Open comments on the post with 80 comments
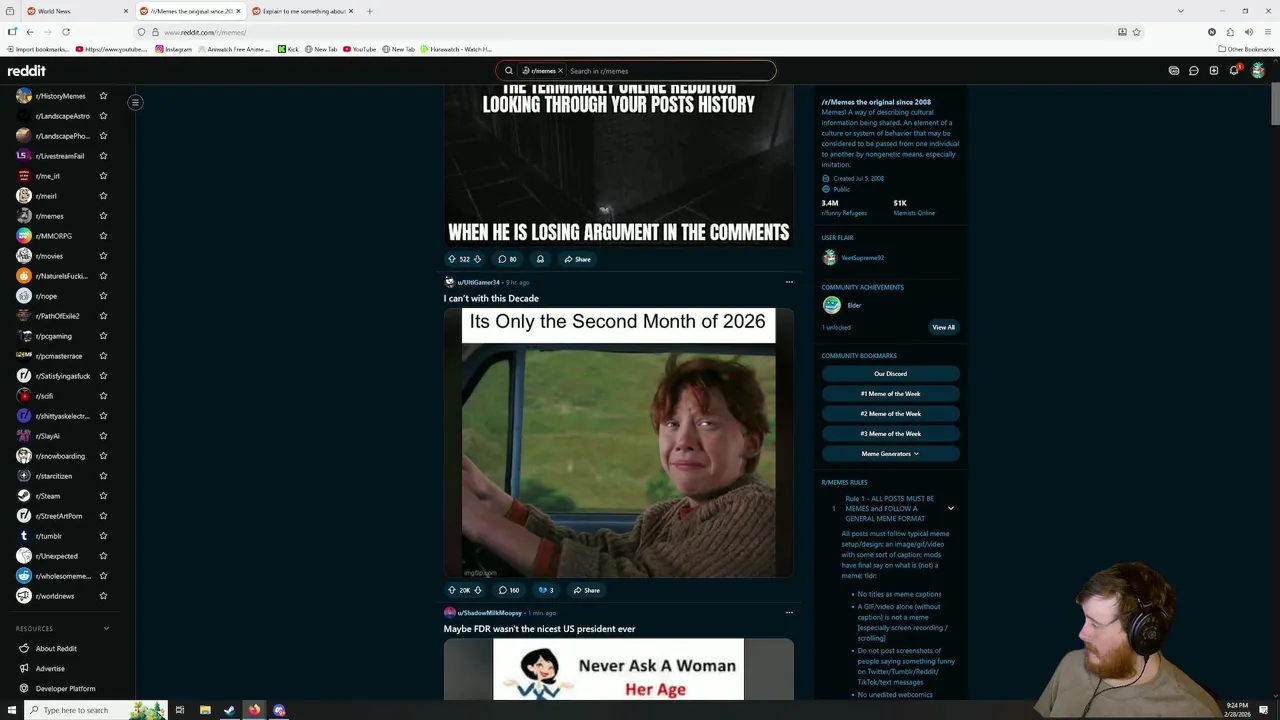 point(507,259)
